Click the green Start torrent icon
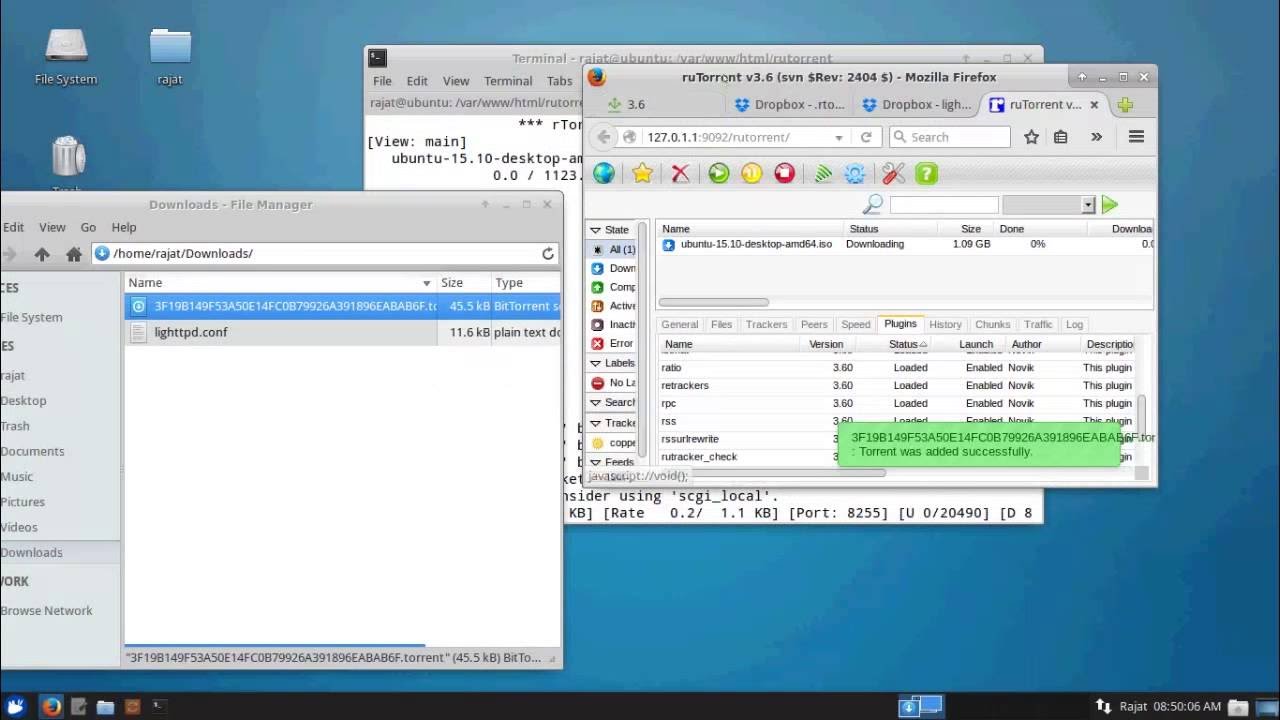The height and width of the screenshot is (720, 1280). point(718,173)
